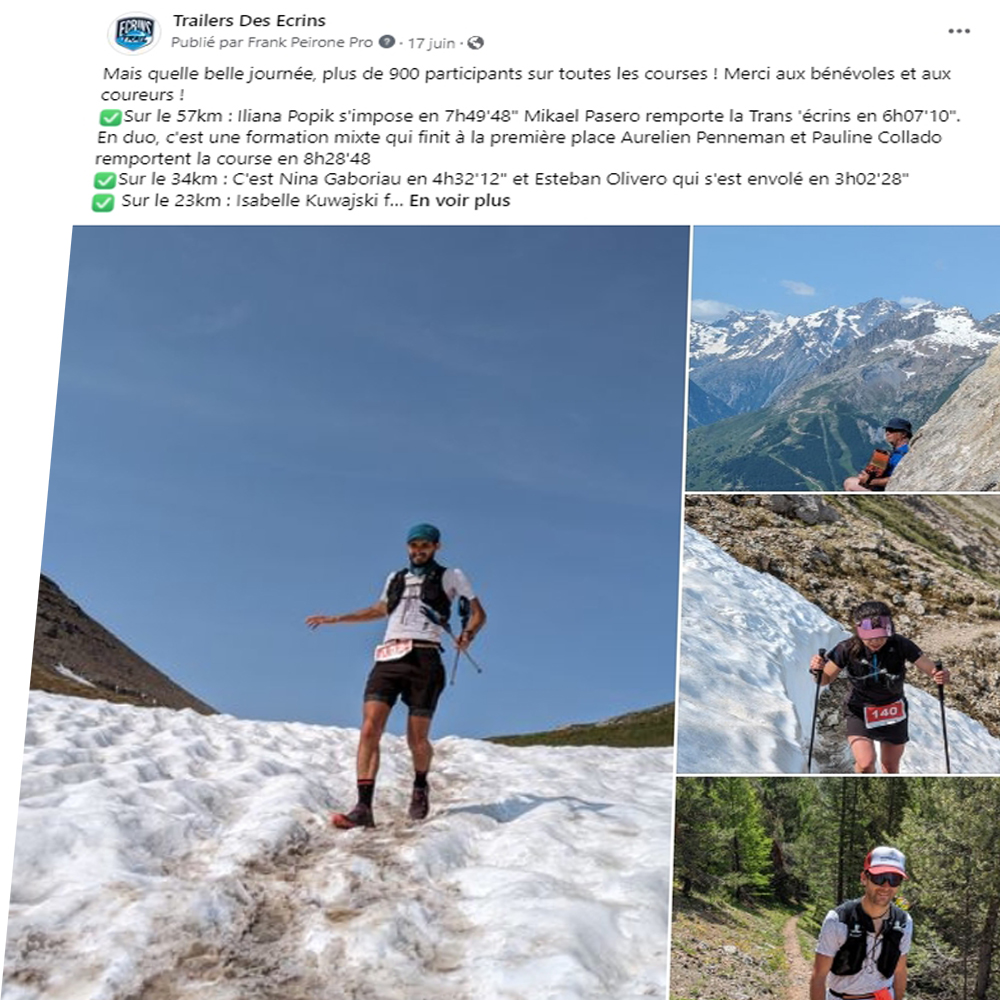Open the forest trail runner photo
Image resolution: width=1000 pixels, height=1000 pixels.
pos(837,888)
